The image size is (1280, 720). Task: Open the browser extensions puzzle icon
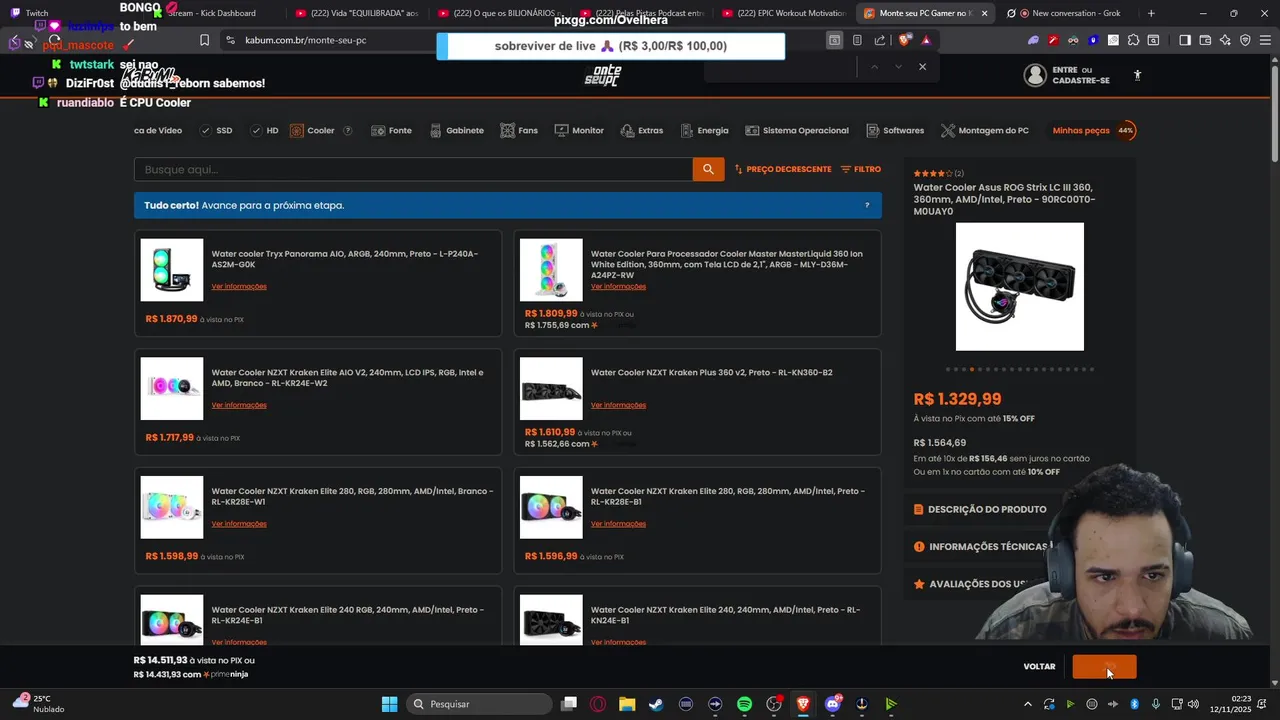[1133, 40]
